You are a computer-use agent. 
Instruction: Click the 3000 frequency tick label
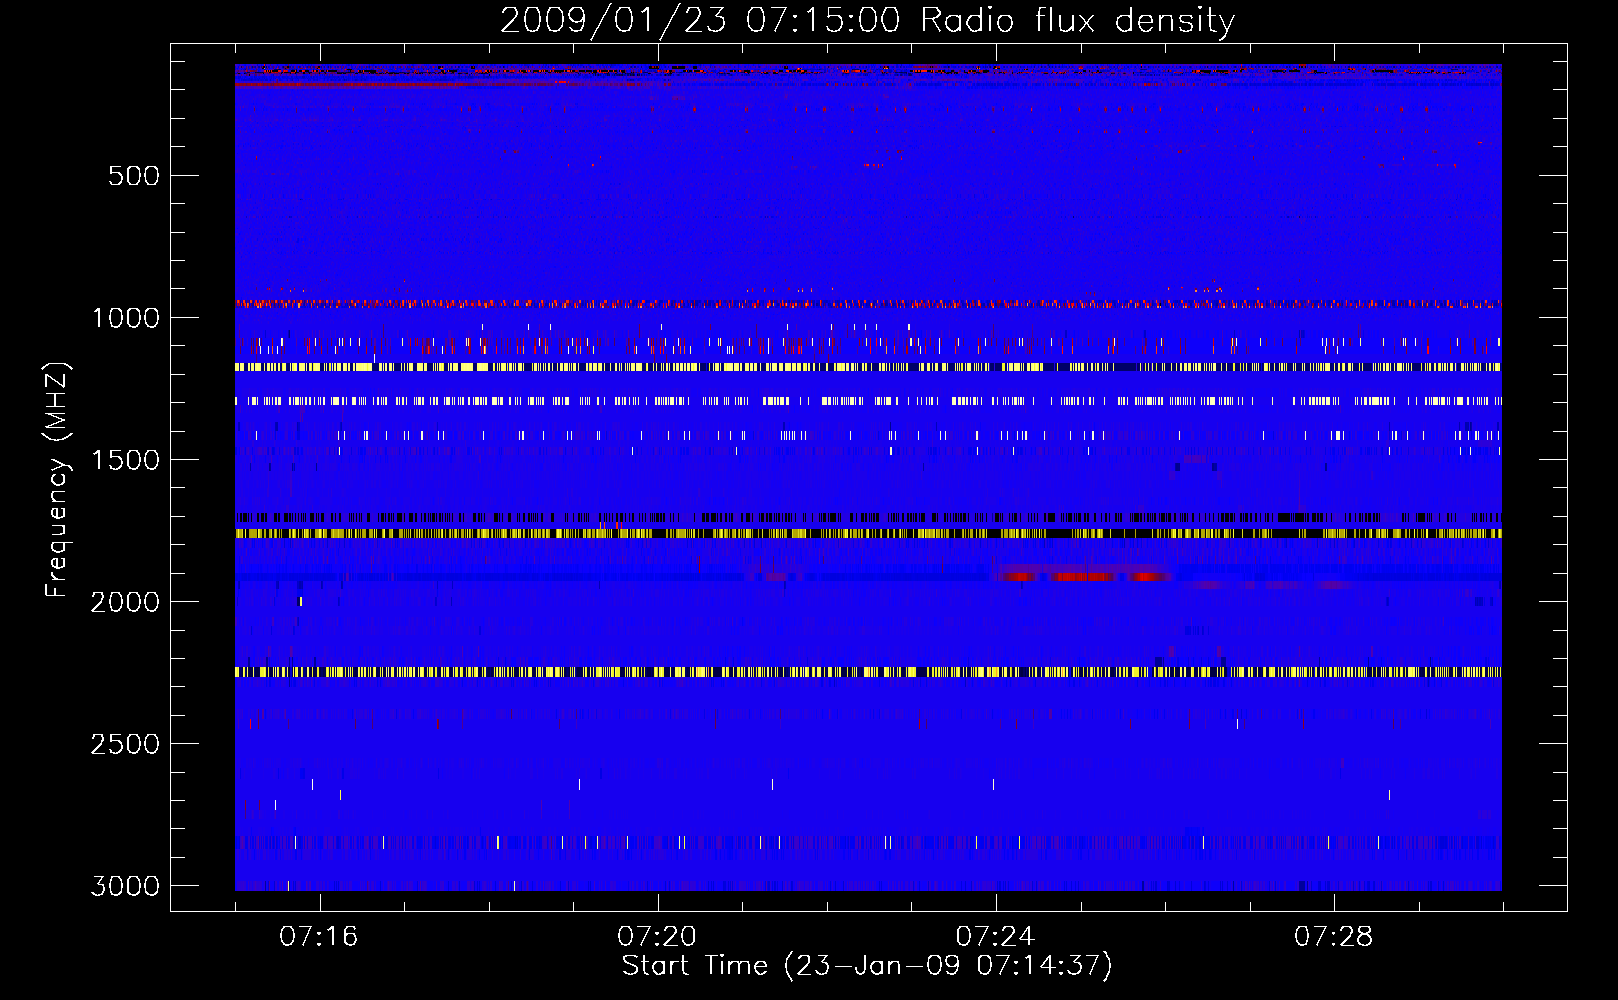click(x=125, y=886)
